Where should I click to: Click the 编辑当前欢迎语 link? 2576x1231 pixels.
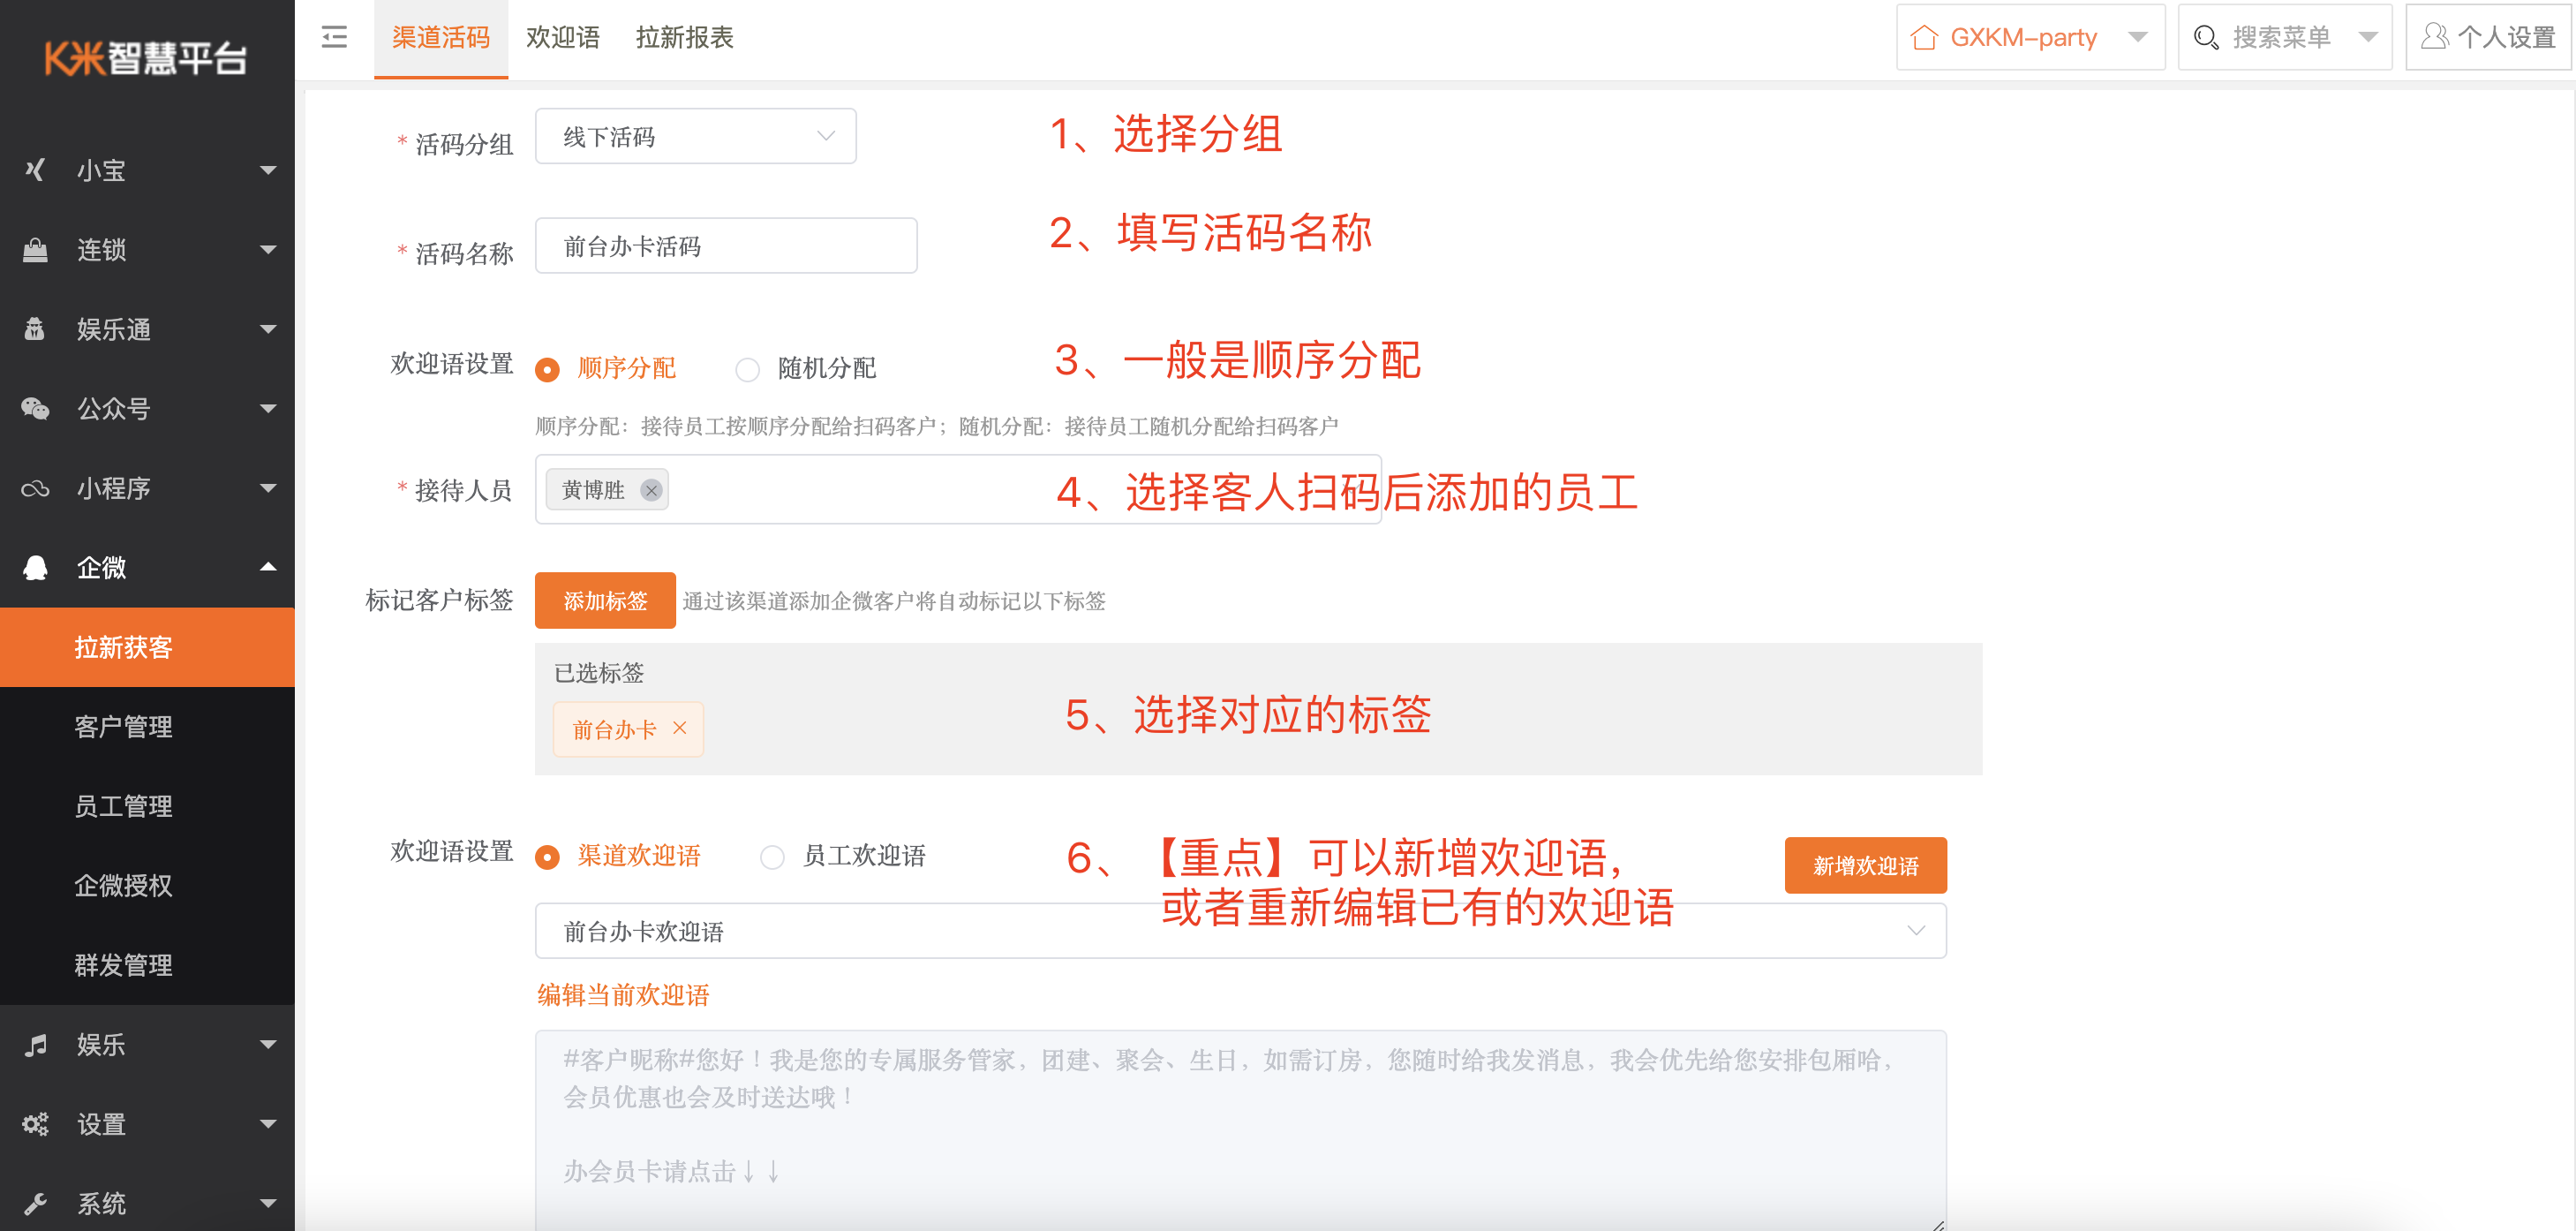(x=623, y=994)
